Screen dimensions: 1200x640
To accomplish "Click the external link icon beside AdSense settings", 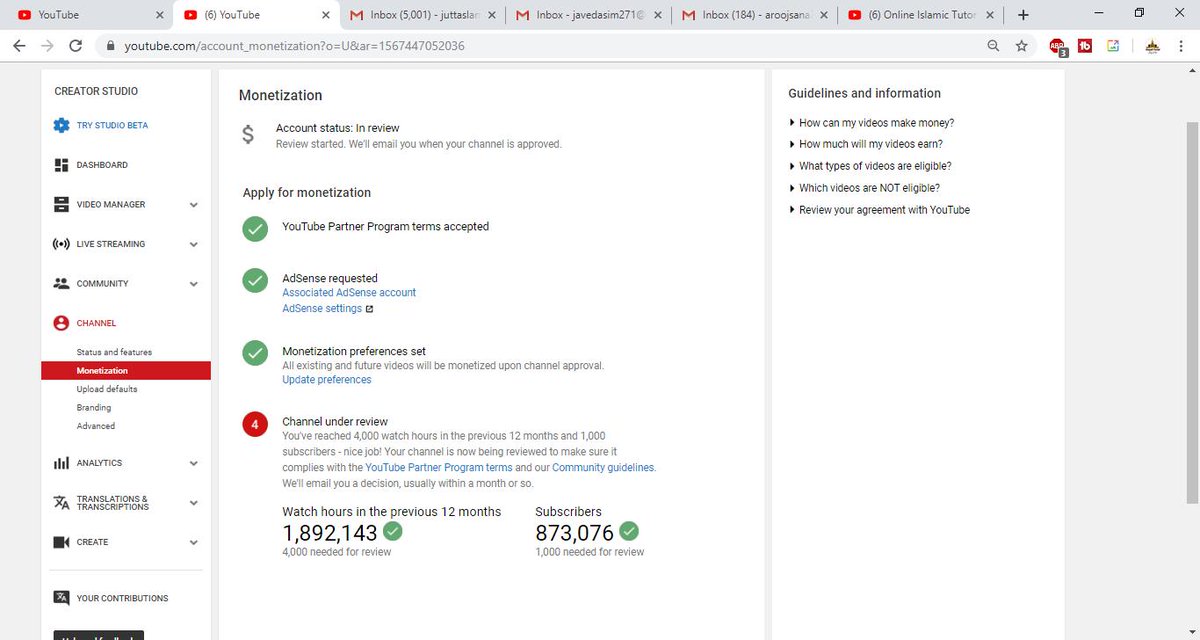I will point(370,309).
